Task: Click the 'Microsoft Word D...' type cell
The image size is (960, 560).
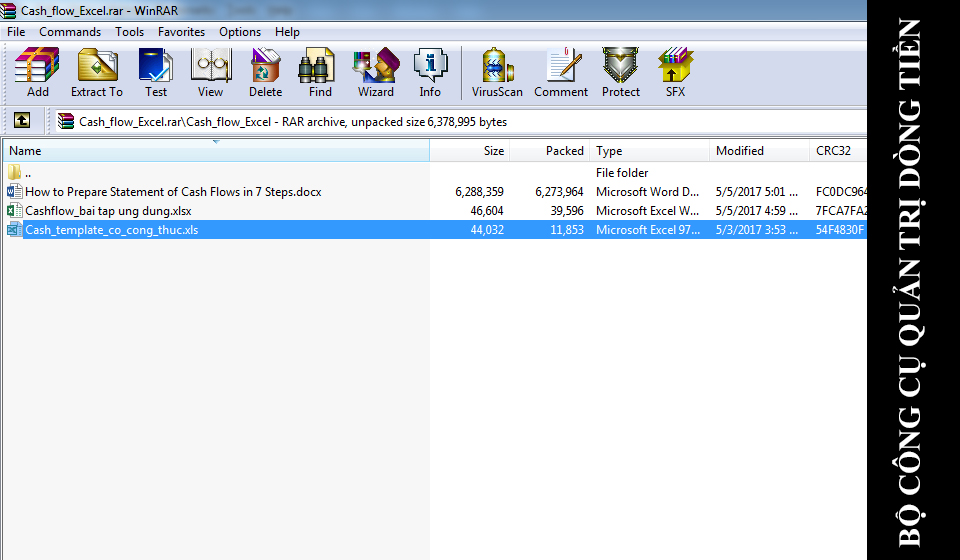Action: pos(648,192)
